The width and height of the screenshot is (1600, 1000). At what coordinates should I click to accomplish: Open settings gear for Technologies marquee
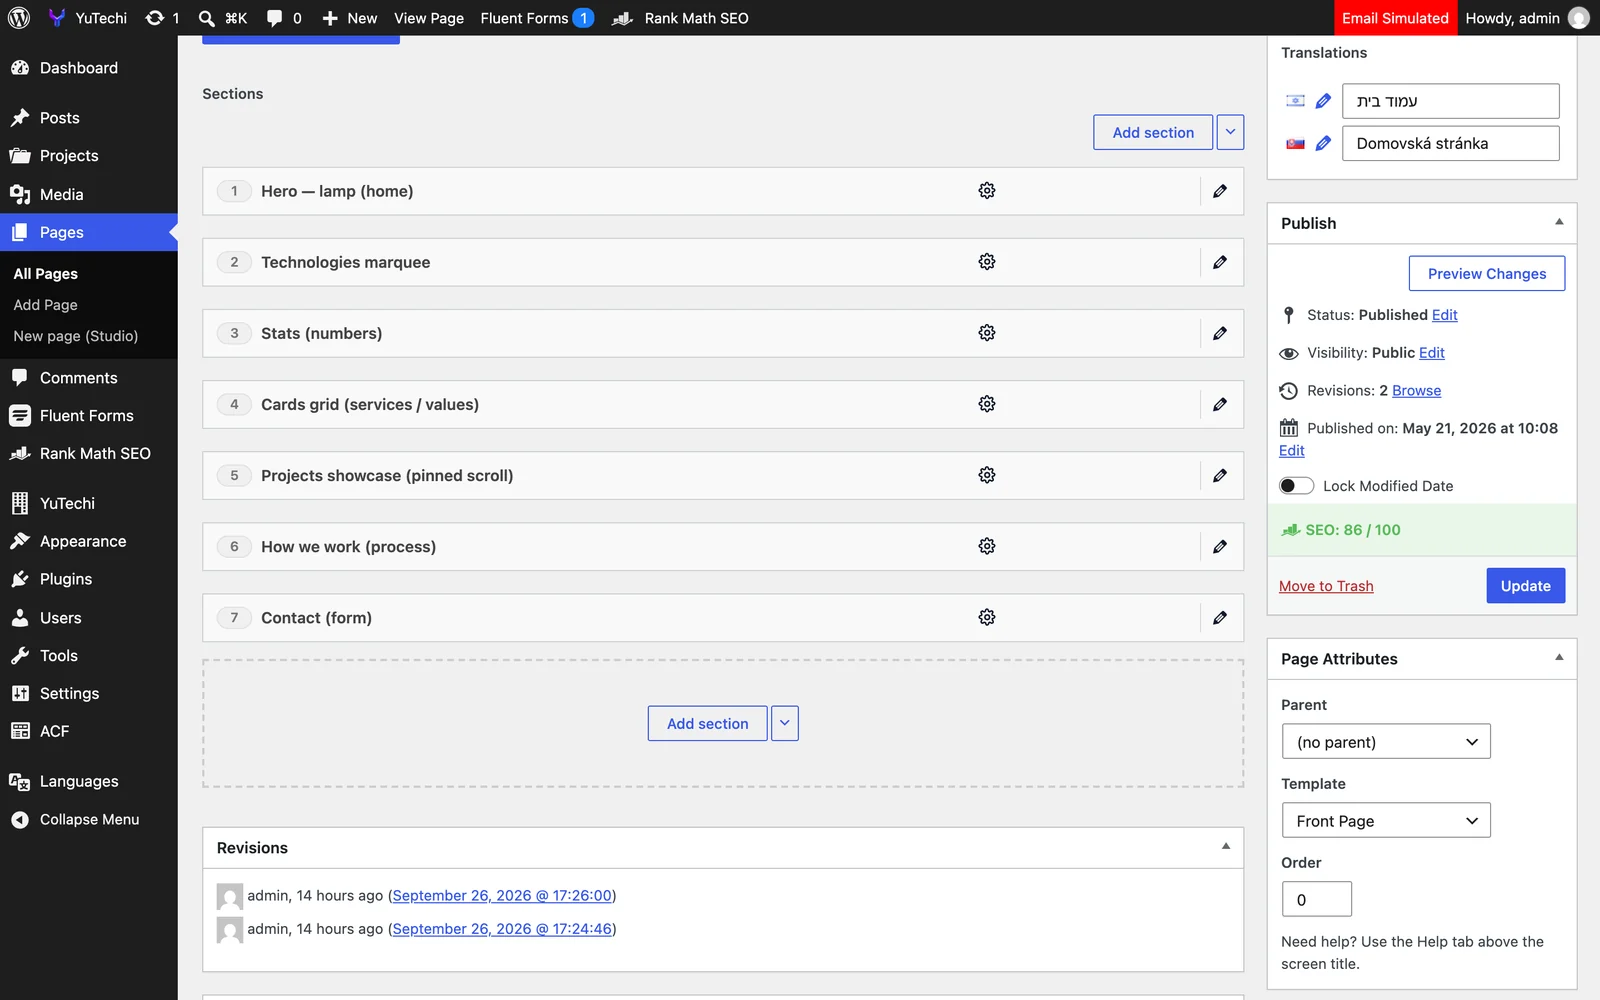[x=987, y=262]
